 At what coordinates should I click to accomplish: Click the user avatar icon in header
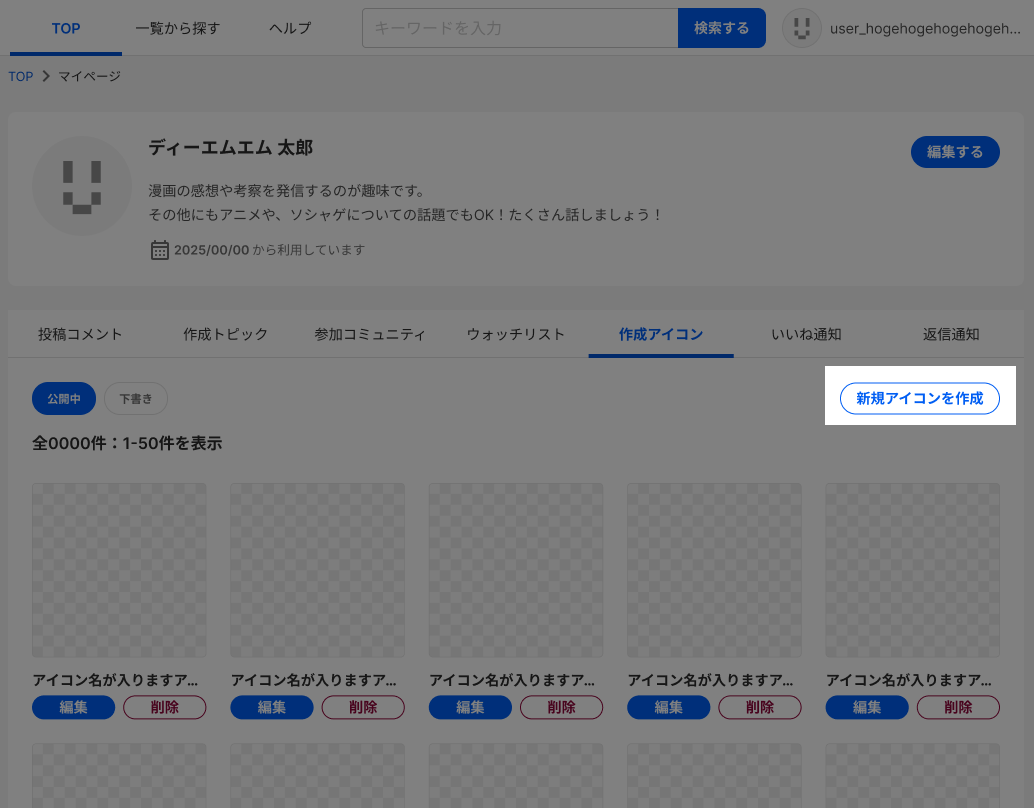tap(801, 28)
